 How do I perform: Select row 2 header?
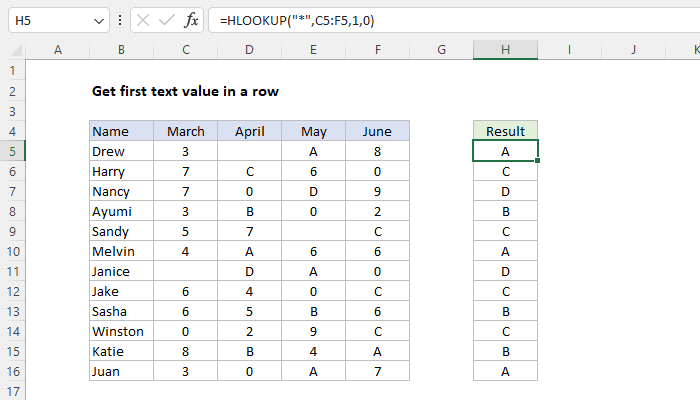[12, 92]
